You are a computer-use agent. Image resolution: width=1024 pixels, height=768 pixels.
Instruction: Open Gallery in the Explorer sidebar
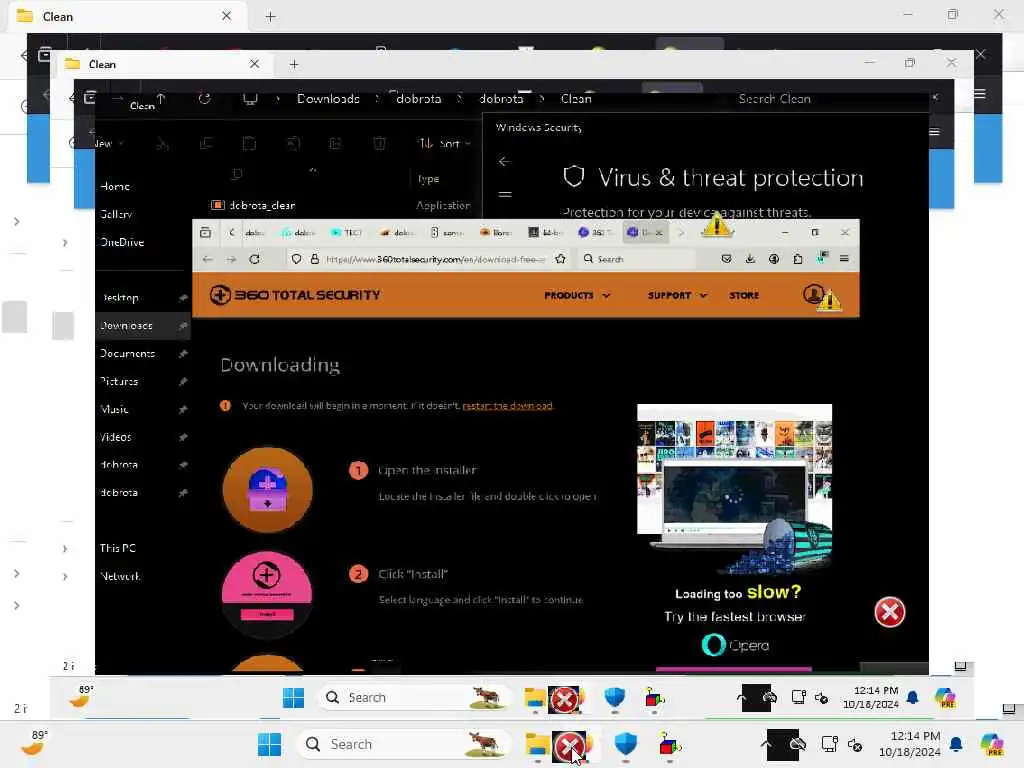tap(116, 214)
